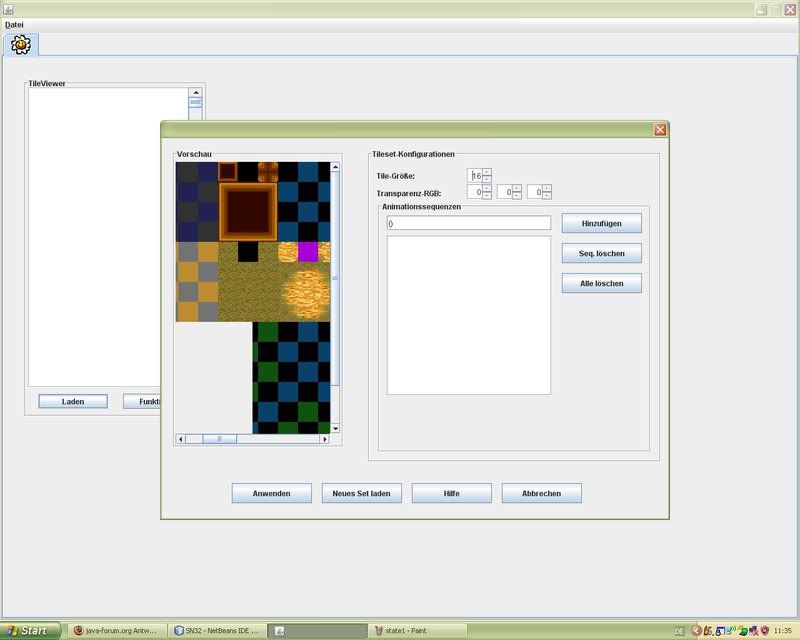The height and width of the screenshot is (640, 800).
Task: Click the Vorschau horizontal scrollbar thumb
Action: coord(220,439)
